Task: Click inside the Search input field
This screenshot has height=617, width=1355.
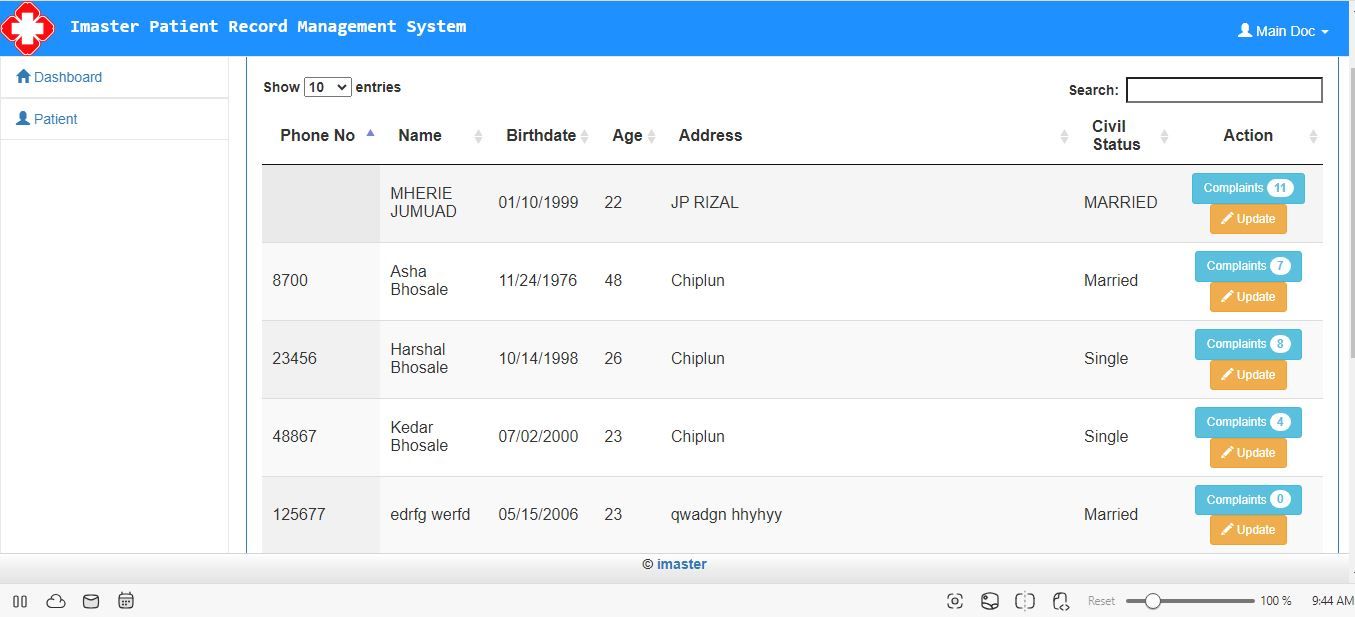Action: [1223, 90]
